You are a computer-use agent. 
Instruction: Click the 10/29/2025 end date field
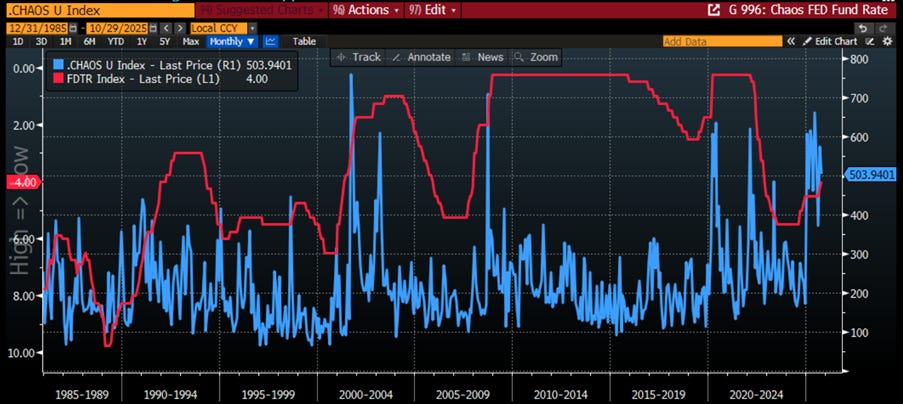pyautogui.click(x=117, y=28)
